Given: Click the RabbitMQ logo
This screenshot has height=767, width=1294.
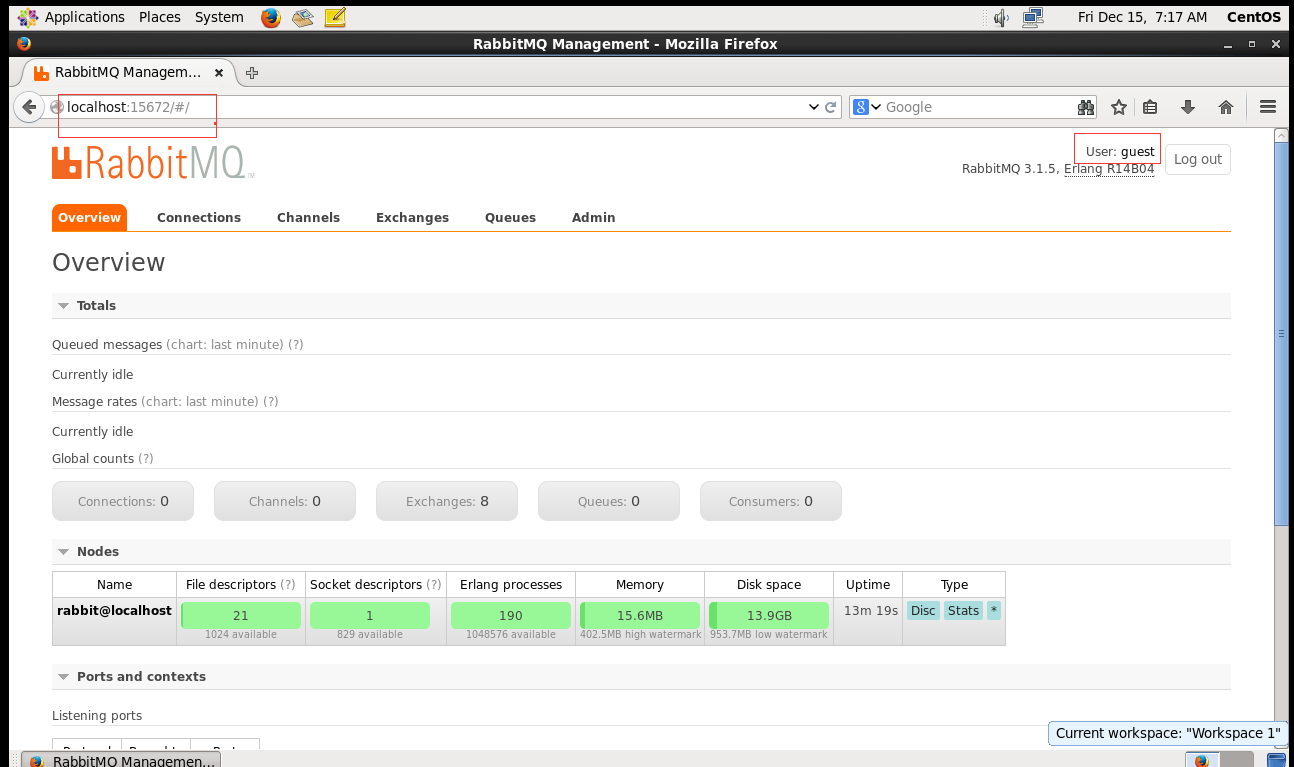Looking at the screenshot, I should (x=153, y=162).
